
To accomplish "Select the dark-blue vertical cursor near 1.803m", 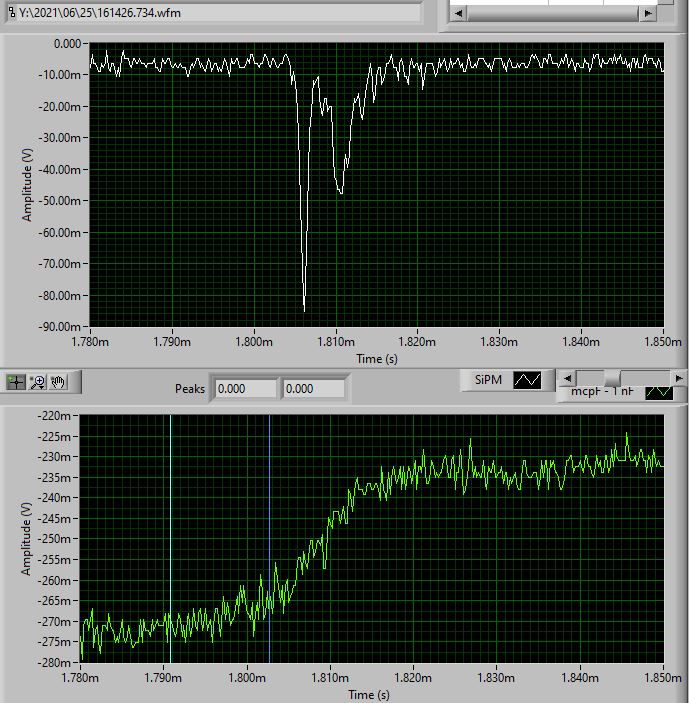I will 269,538.
